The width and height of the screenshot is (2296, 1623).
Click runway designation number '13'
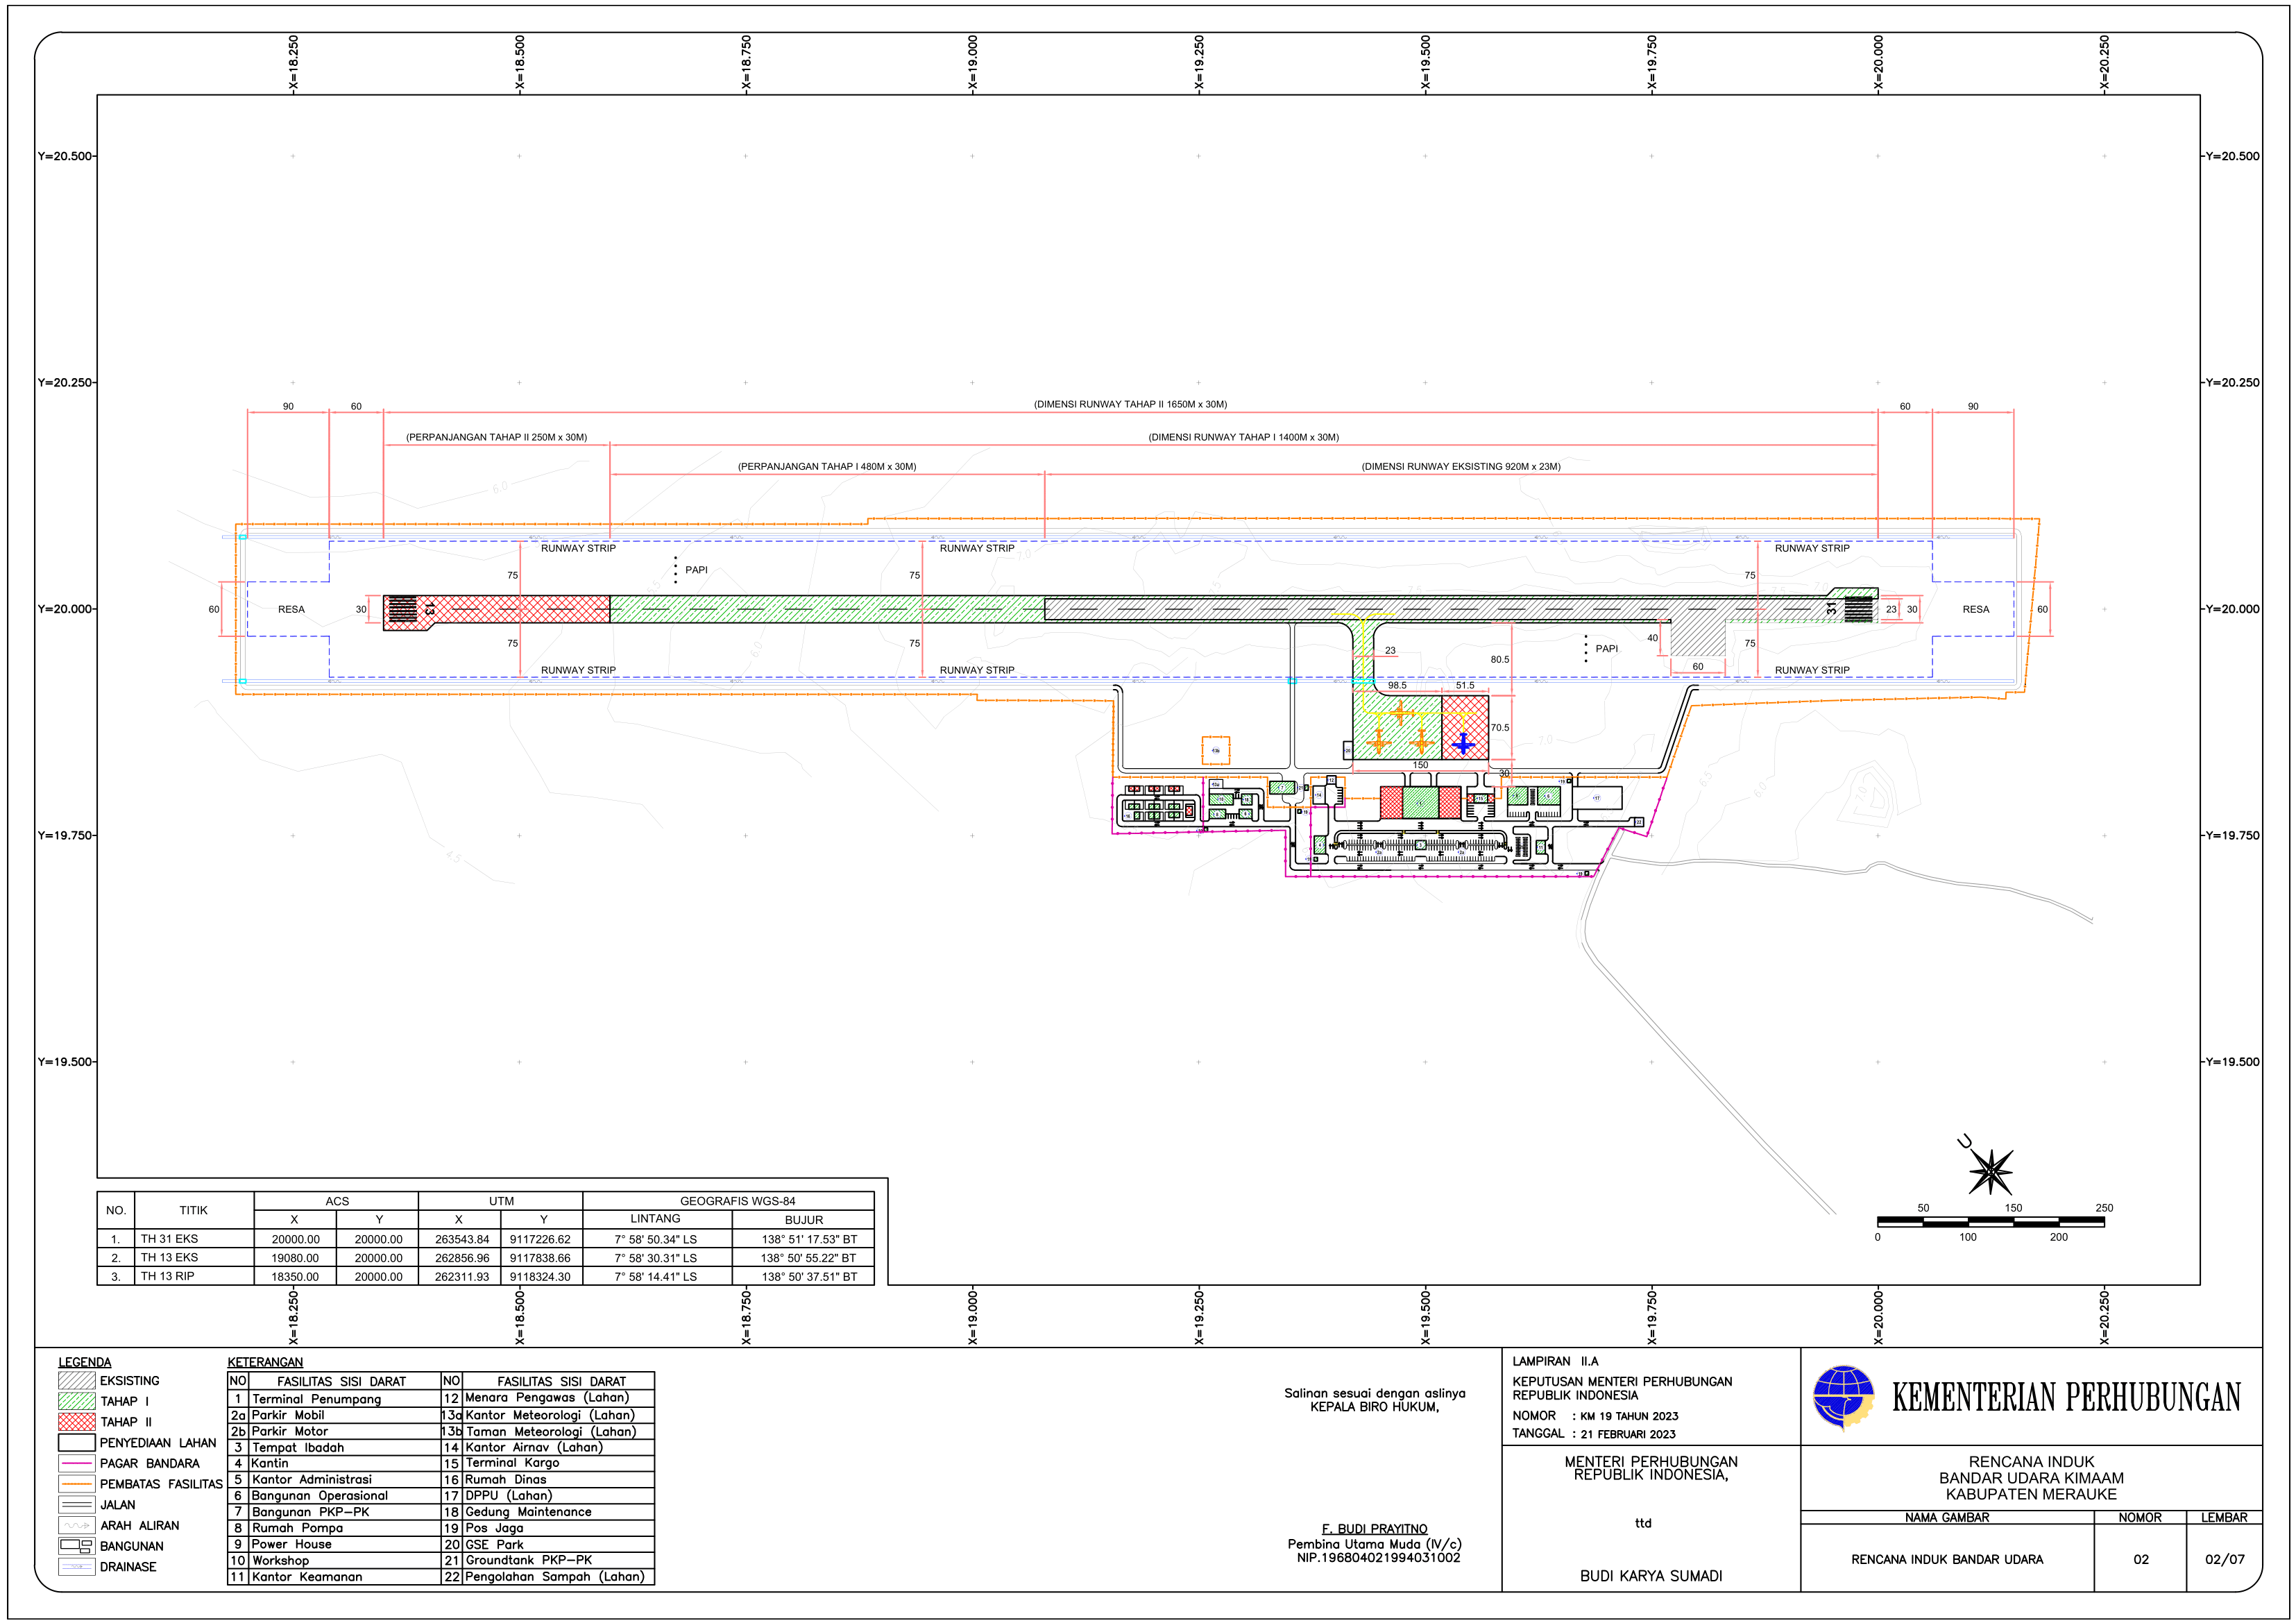pos(429,609)
